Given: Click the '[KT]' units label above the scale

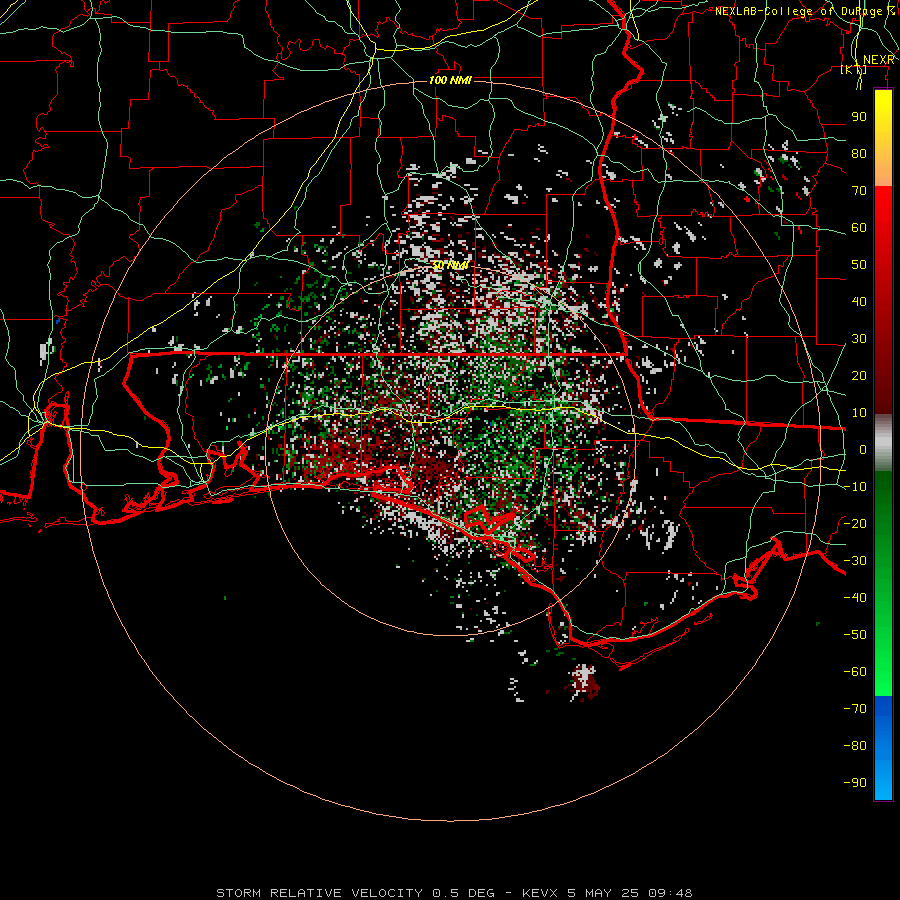Looking at the screenshot, I should 854,69.
